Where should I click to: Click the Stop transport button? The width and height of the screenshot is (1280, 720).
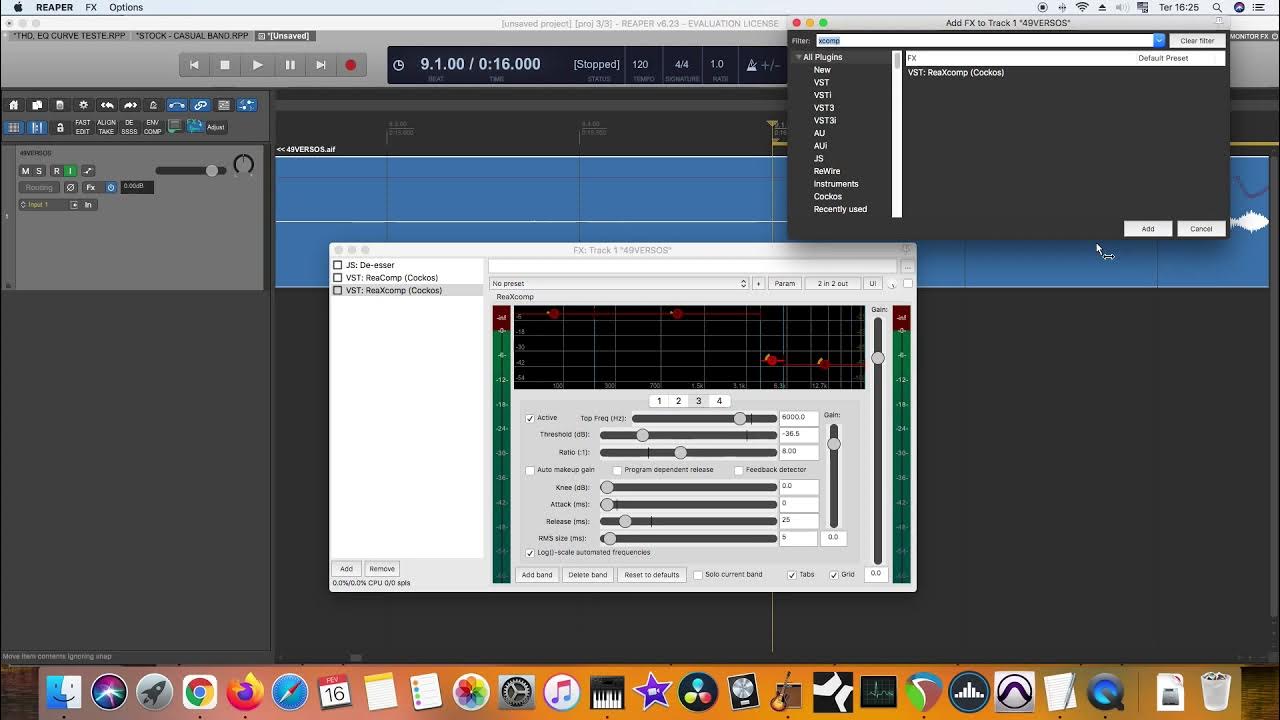coord(225,65)
